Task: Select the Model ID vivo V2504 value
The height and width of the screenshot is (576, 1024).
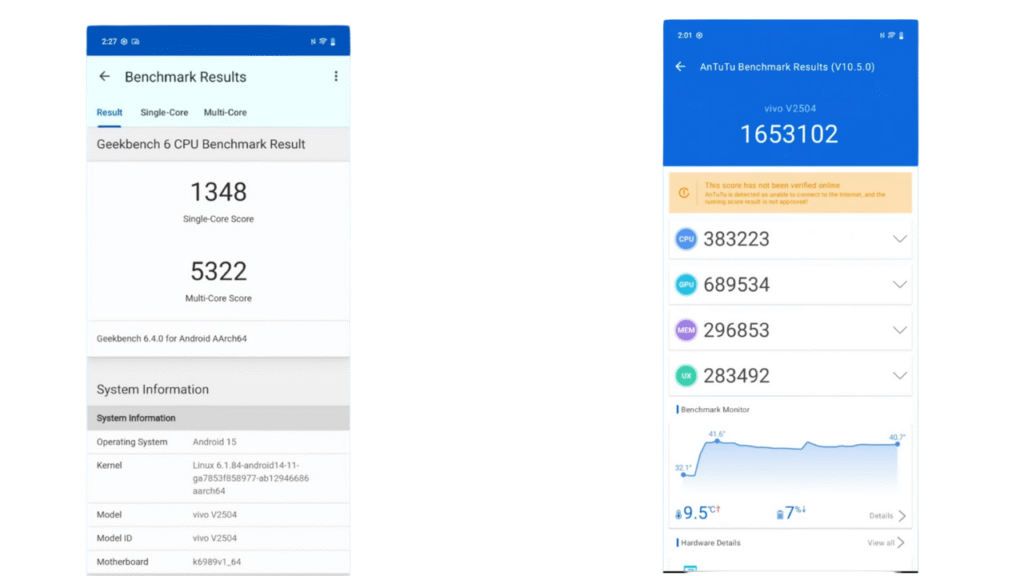Action: pos(214,538)
